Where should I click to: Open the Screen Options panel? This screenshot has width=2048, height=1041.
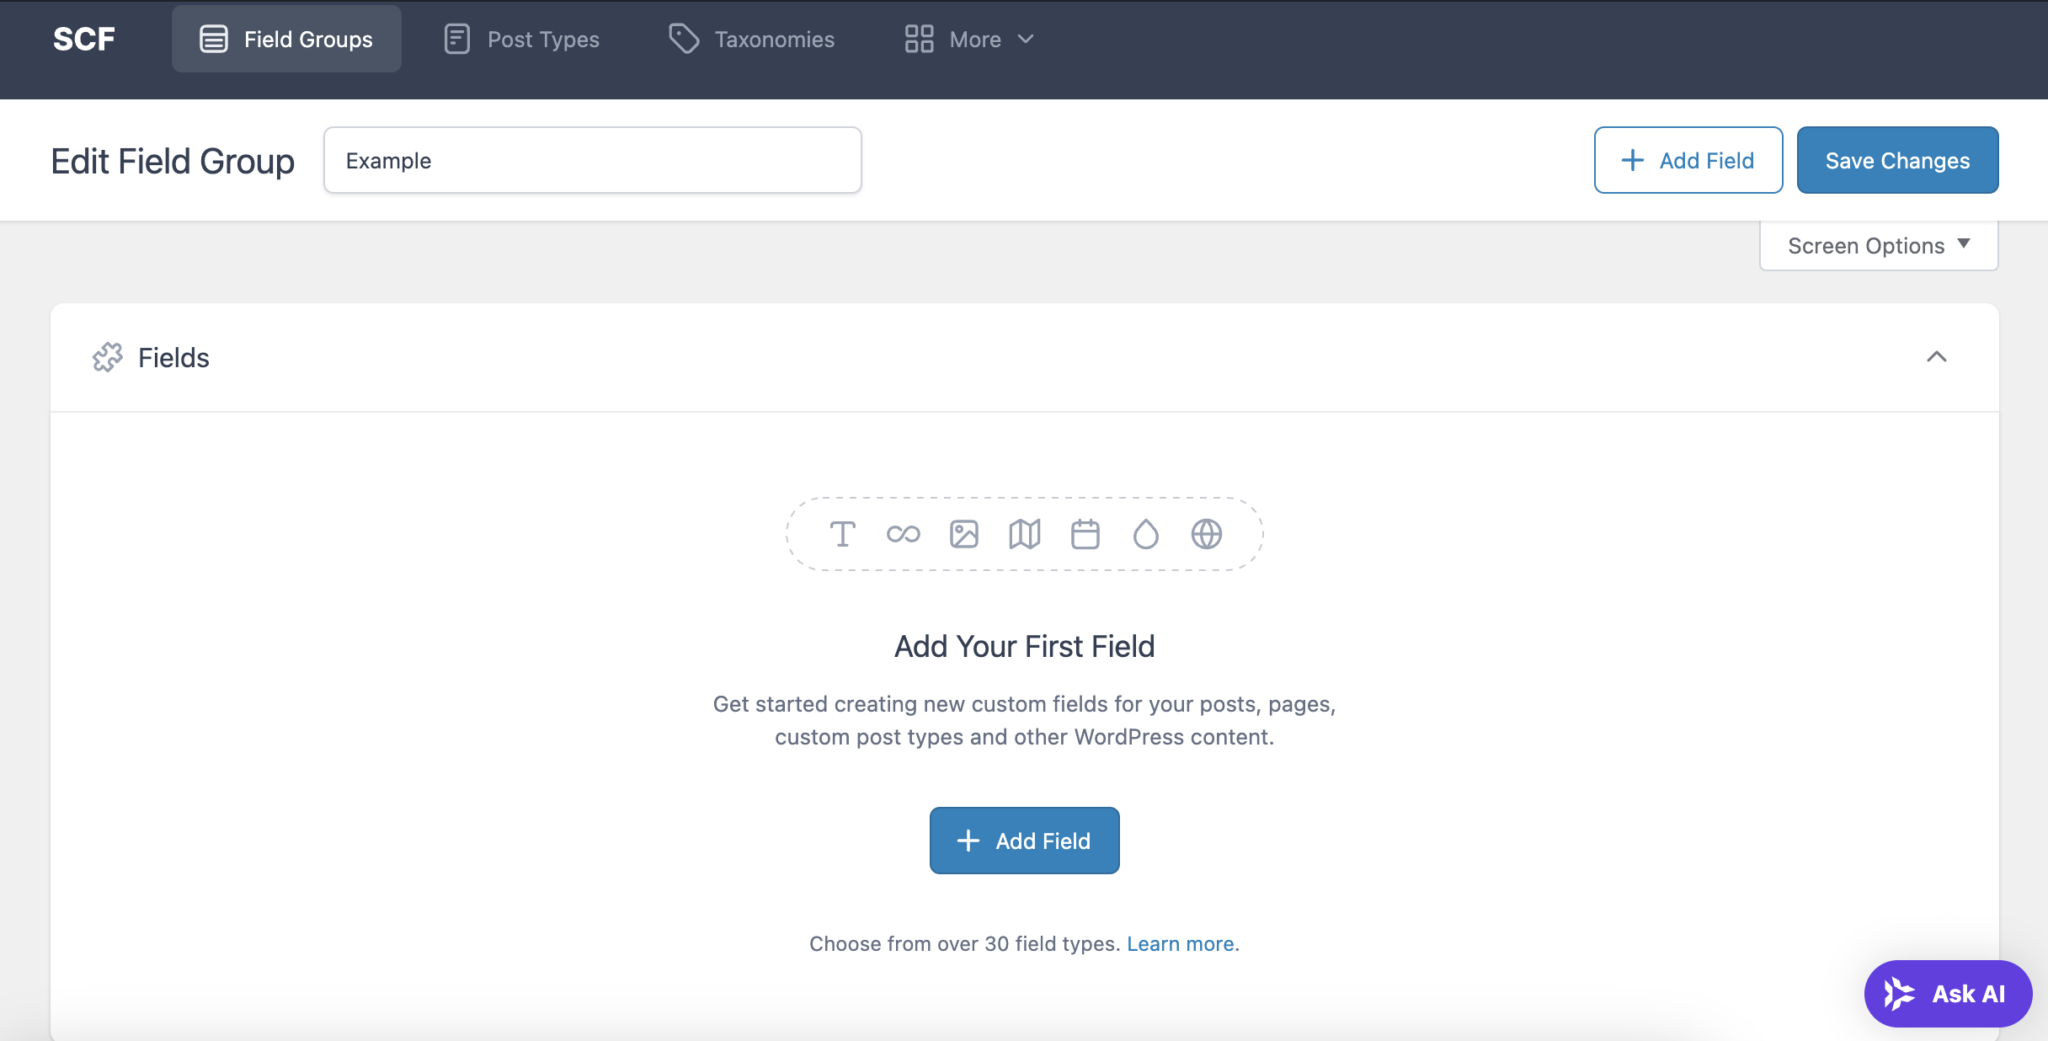1877,244
